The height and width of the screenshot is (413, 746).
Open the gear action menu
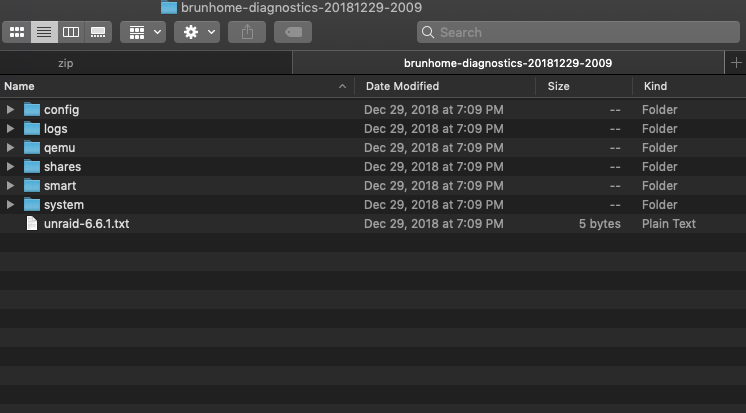click(x=197, y=32)
